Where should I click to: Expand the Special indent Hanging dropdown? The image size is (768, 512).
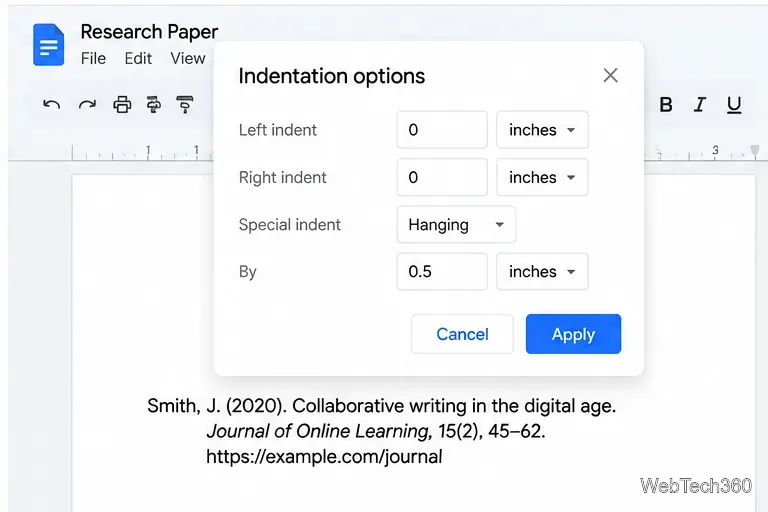click(x=456, y=224)
